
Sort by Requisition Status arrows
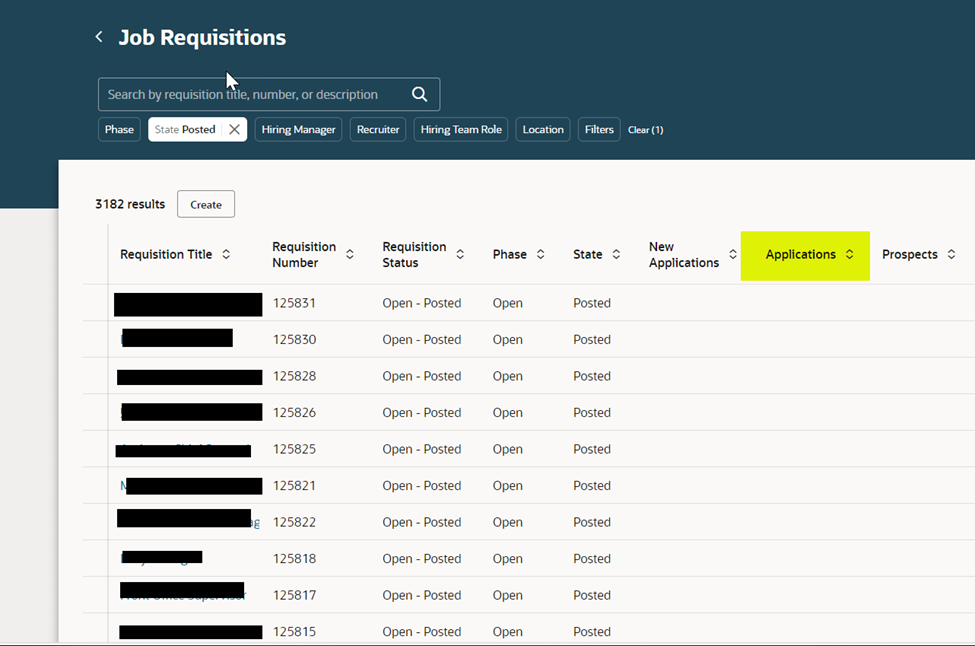[x=460, y=254]
